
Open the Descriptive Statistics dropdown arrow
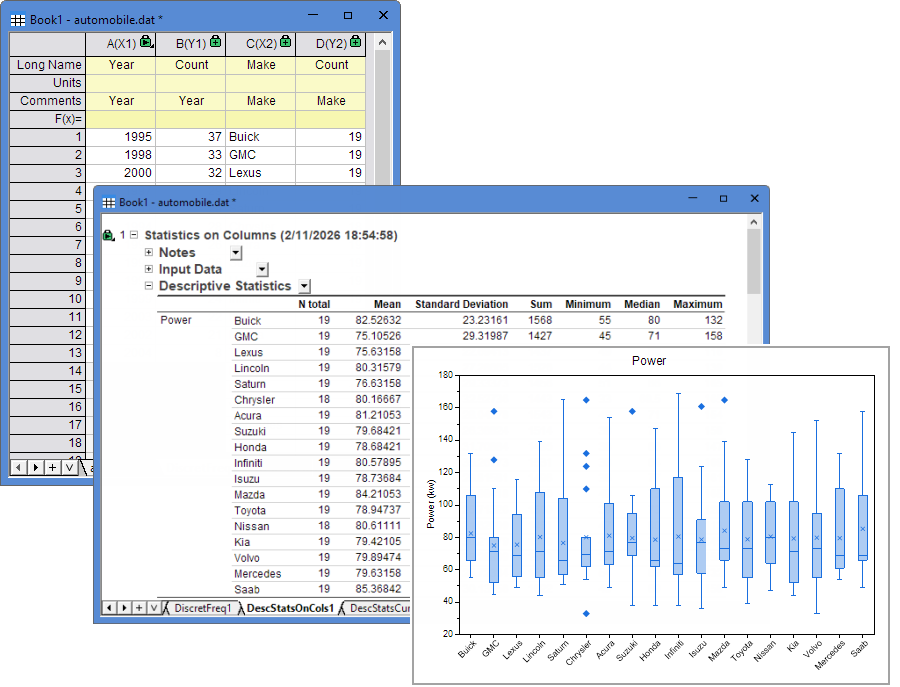coord(305,286)
